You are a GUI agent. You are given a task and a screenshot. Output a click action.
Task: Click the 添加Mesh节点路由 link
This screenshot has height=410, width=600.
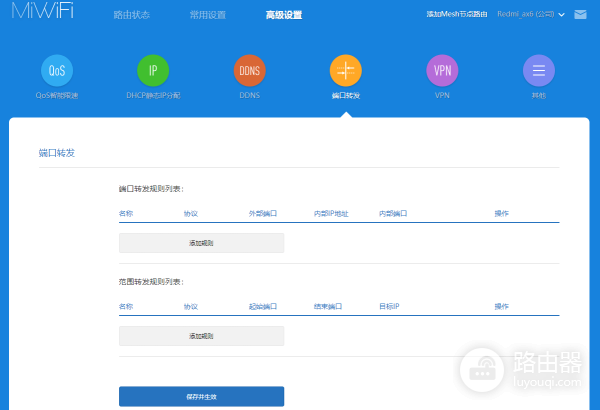(457, 15)
